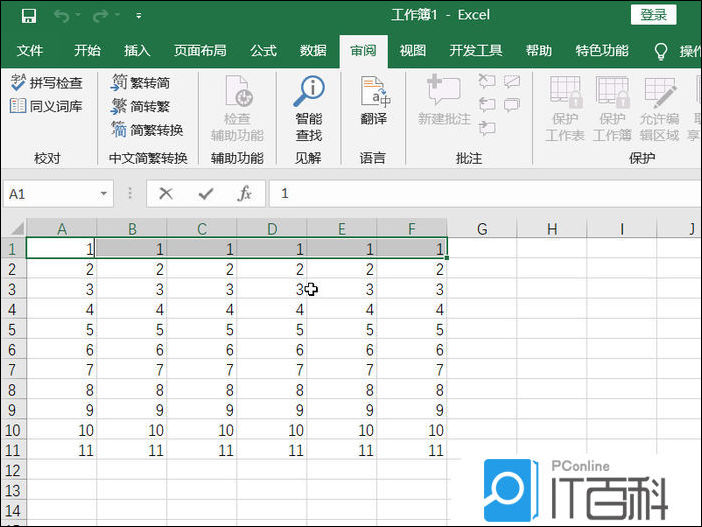
Task: Switch to the 开发工具 tab
Action: (475, 51)
